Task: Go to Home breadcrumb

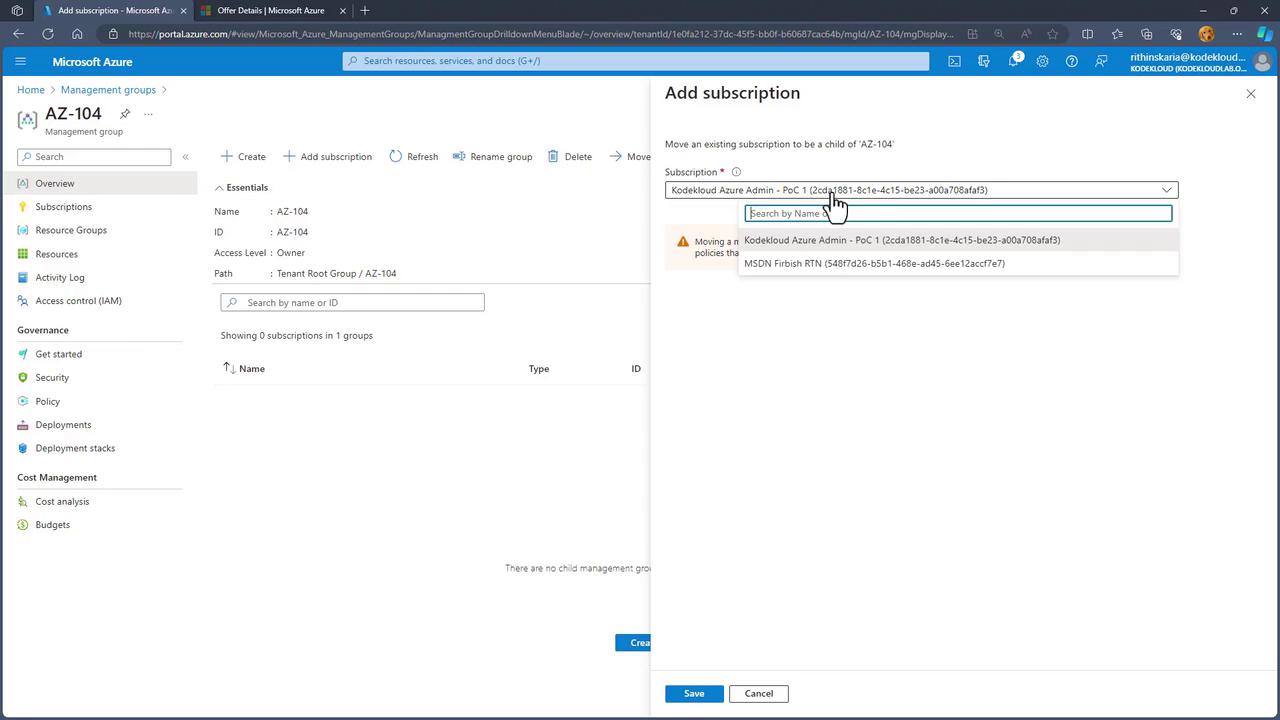Action: click(31, 90)
